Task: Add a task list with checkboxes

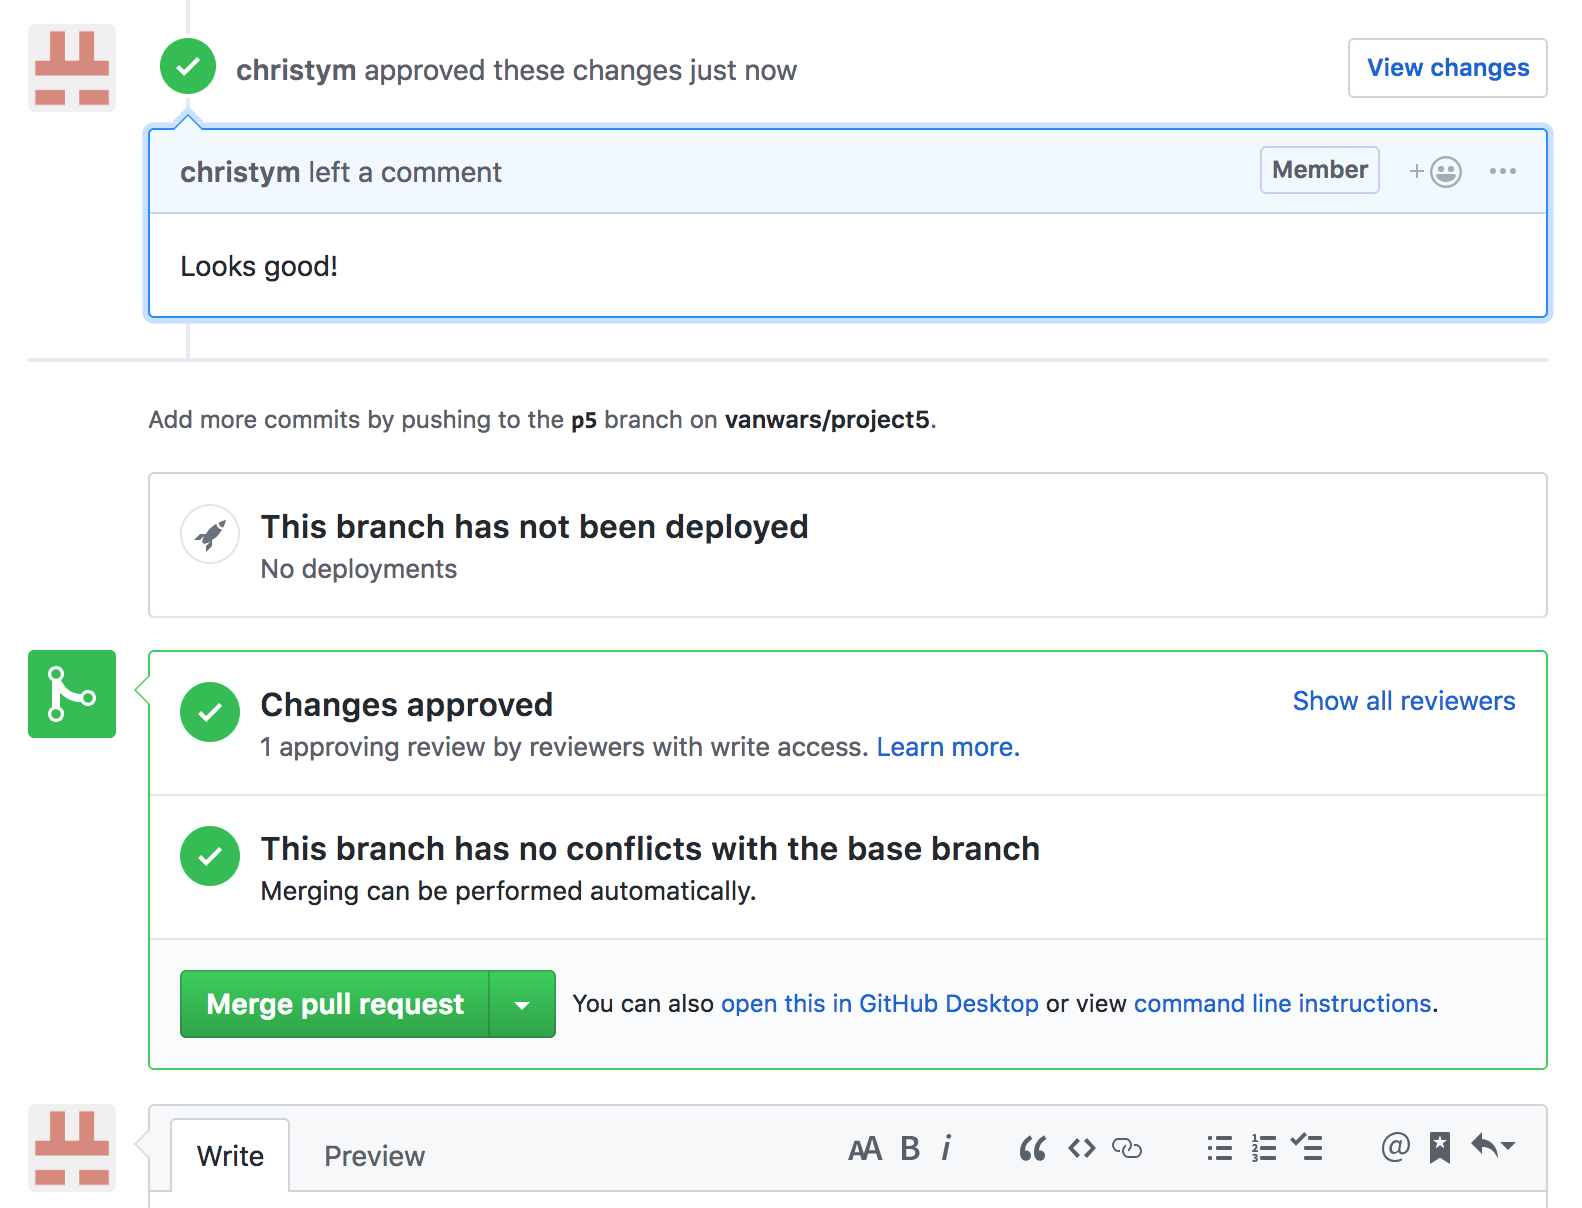Action: [1306, 1148]
